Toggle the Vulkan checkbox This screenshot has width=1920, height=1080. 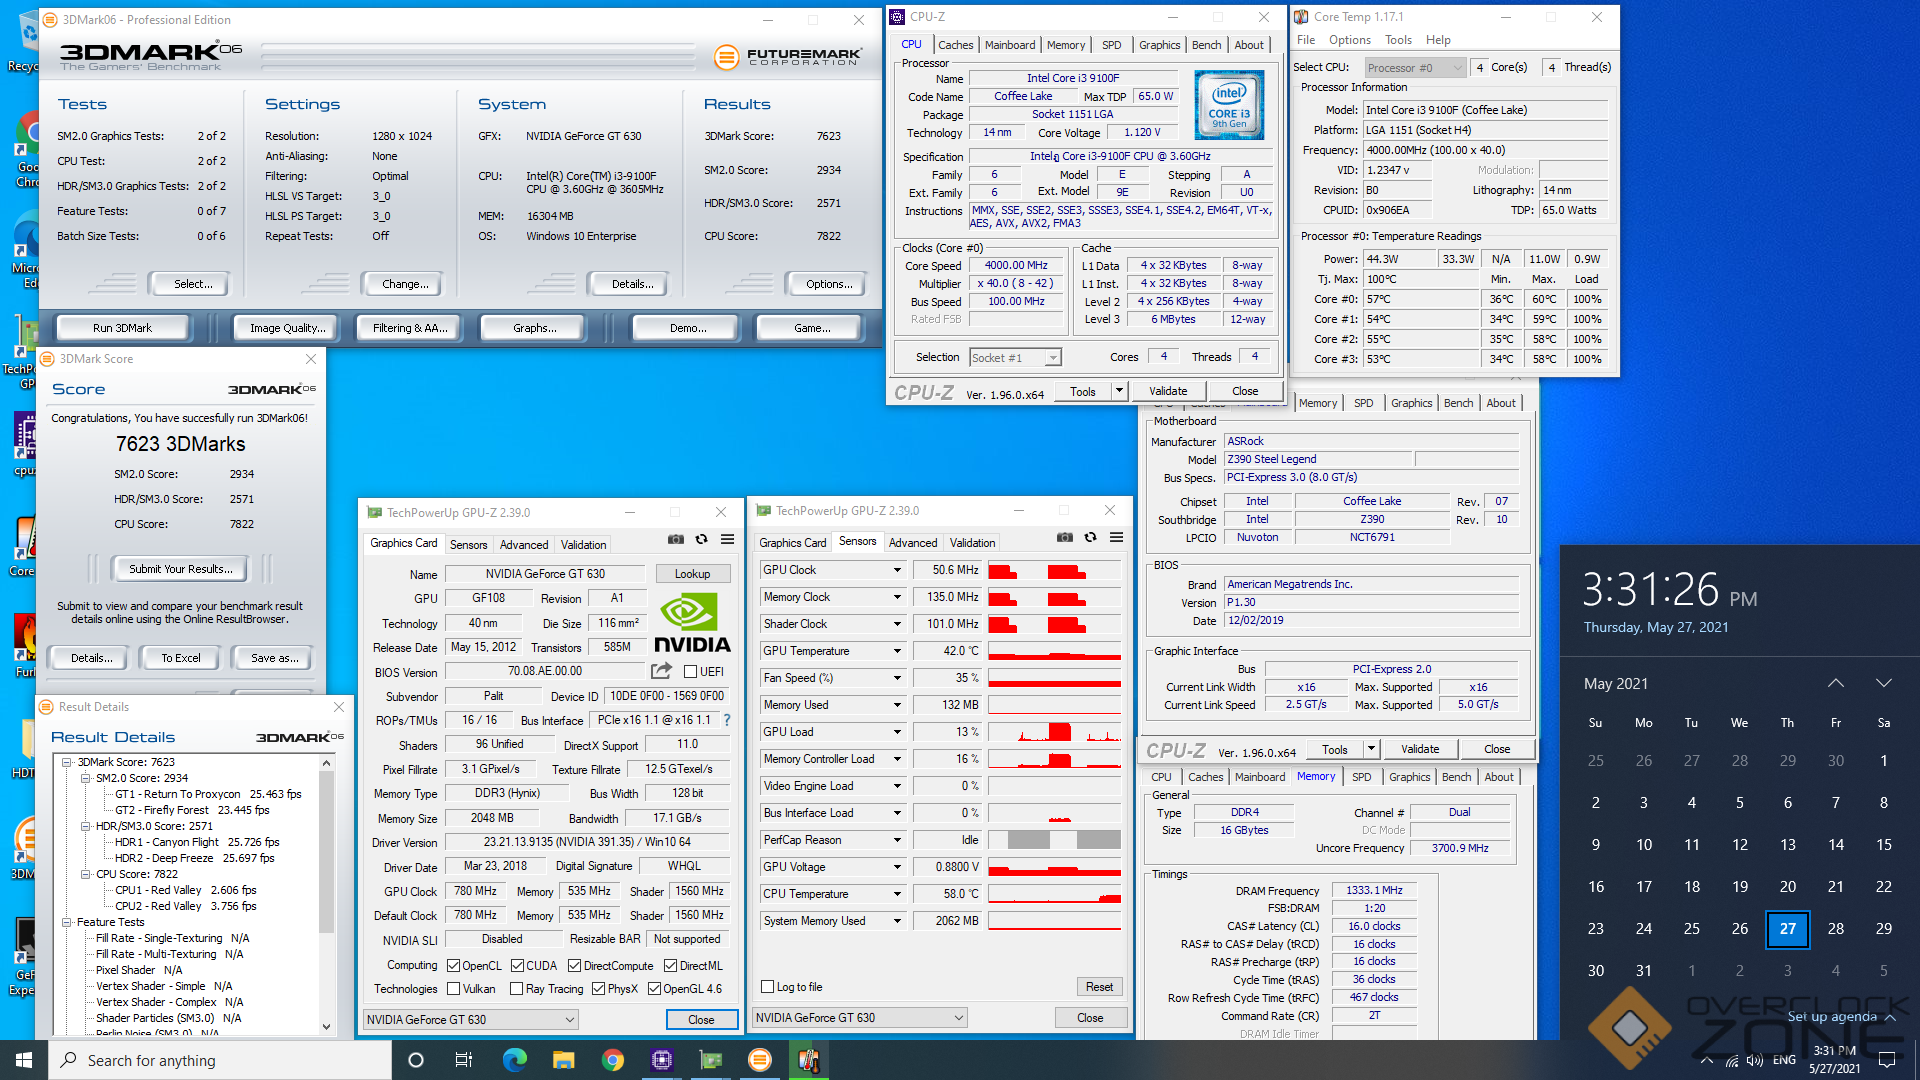click(454, 989)
